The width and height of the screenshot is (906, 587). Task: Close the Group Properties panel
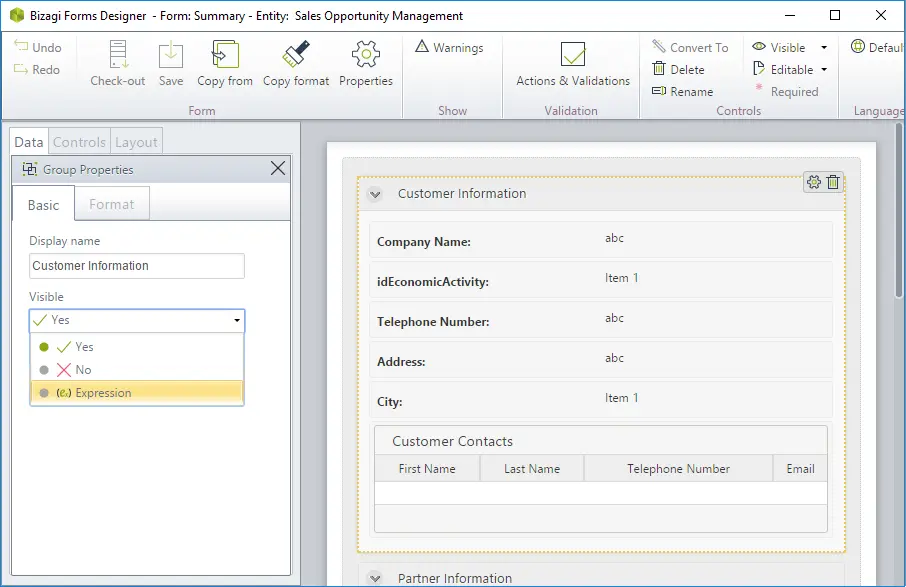pyautogui.click(x=278, y=168)
